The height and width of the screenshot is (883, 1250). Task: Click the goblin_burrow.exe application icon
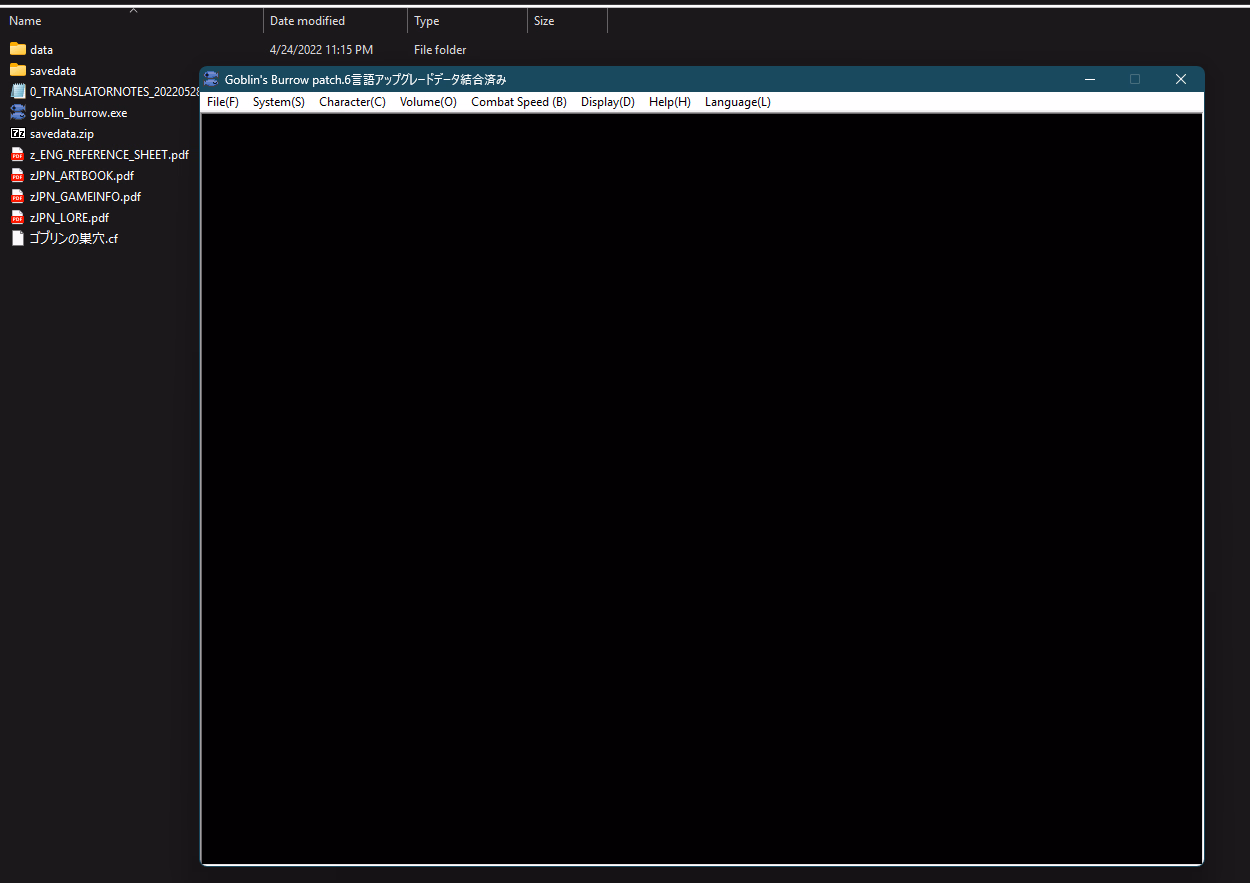point(17,112)
